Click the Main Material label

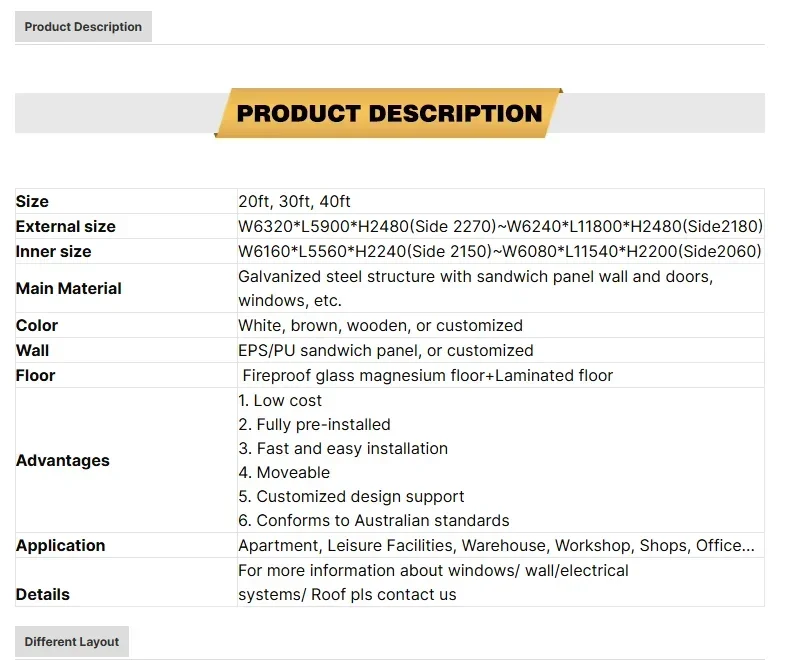point(69,288)
